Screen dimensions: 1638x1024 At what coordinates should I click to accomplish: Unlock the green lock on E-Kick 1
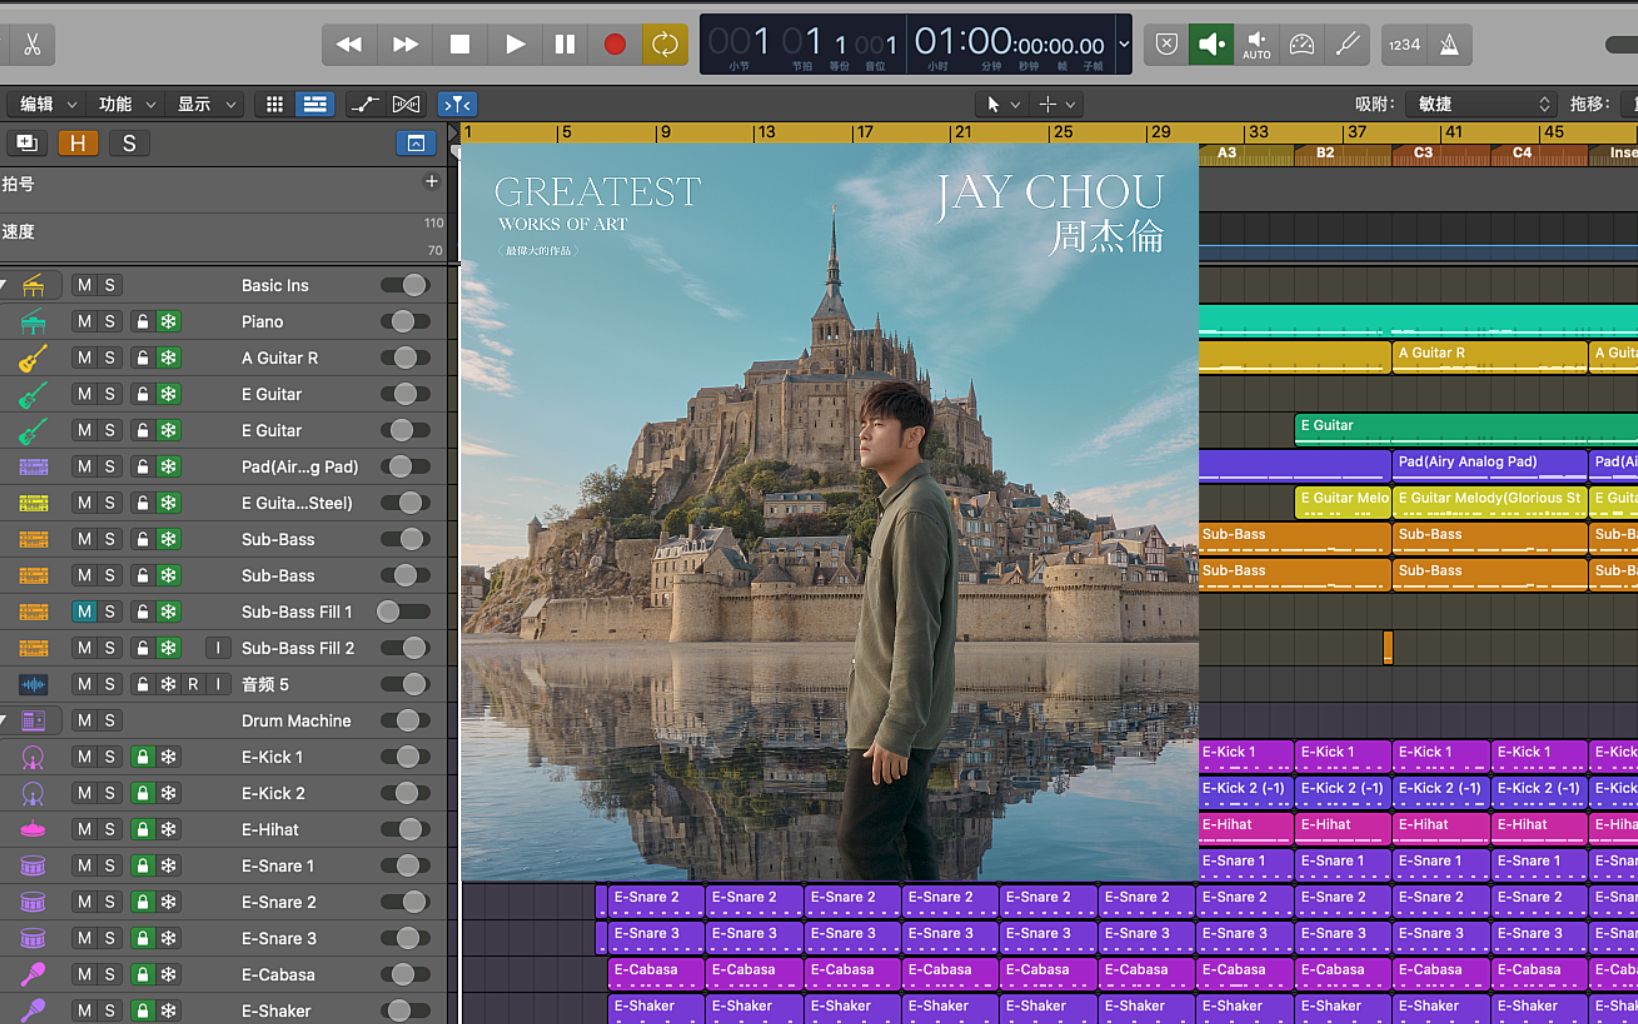click(143, 757)
